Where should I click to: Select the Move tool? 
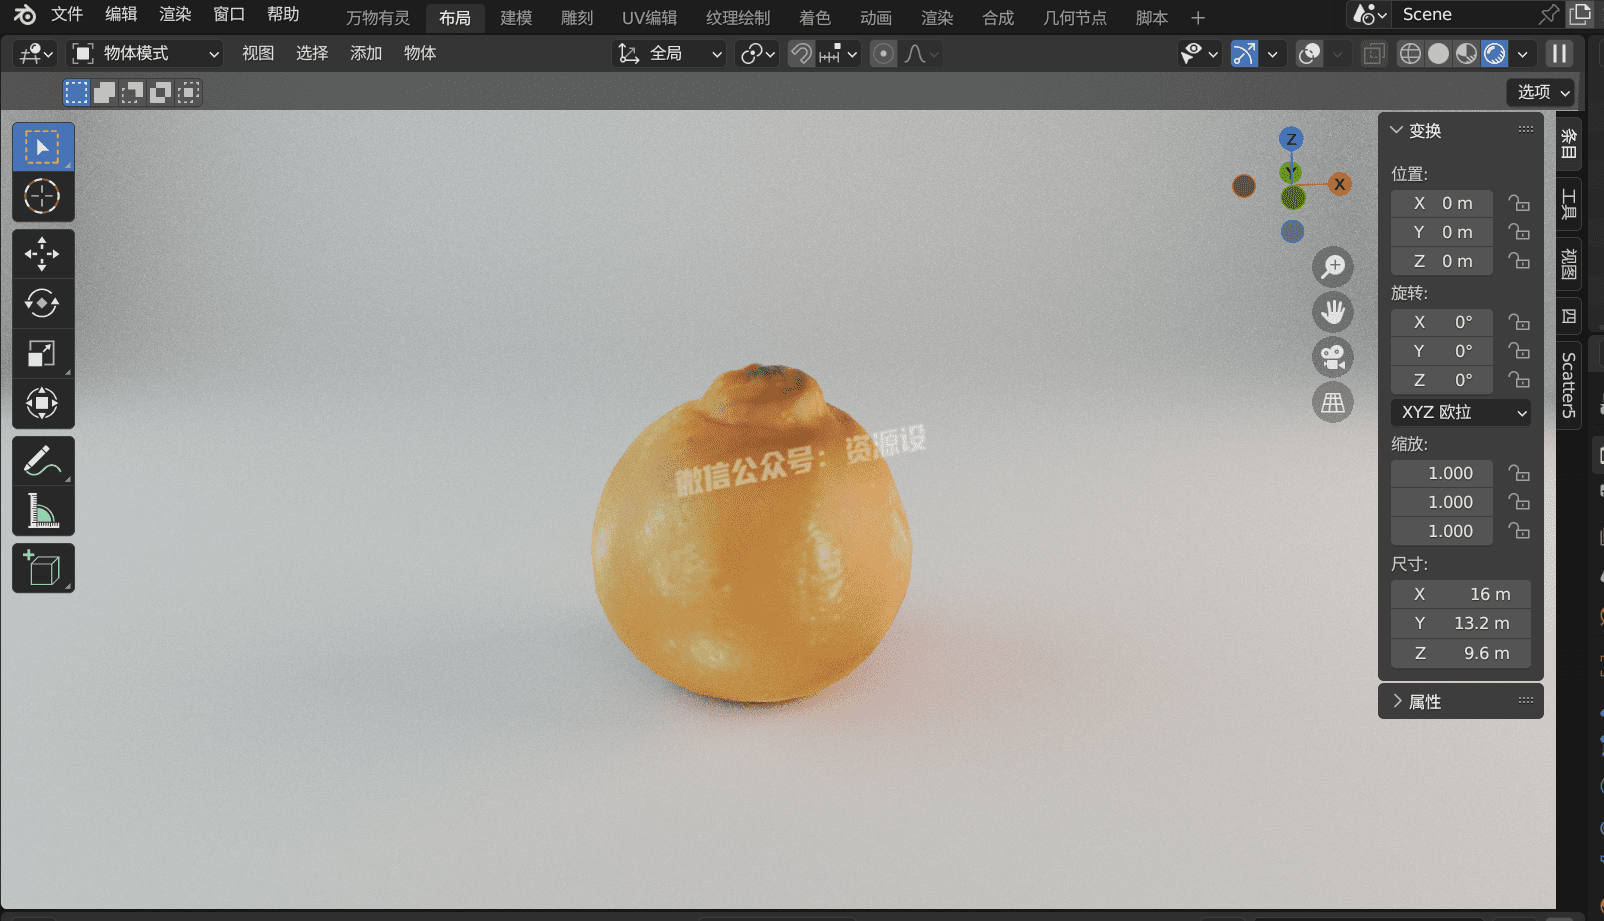pyautogui.click(x=42, y=254)
